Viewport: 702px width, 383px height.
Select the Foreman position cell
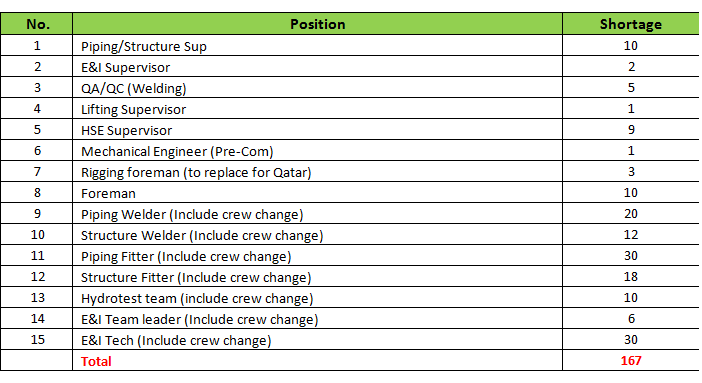click(317, 193)
